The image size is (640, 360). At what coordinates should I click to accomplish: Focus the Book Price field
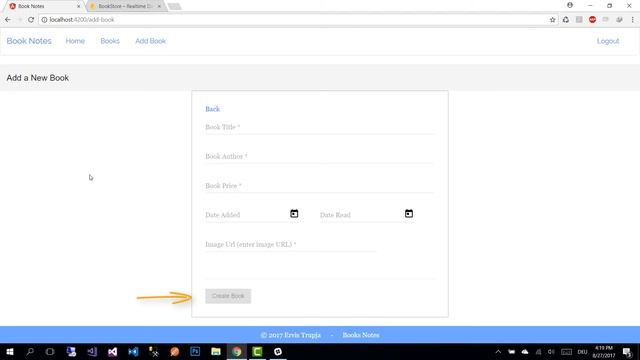[x=320, y=186]
